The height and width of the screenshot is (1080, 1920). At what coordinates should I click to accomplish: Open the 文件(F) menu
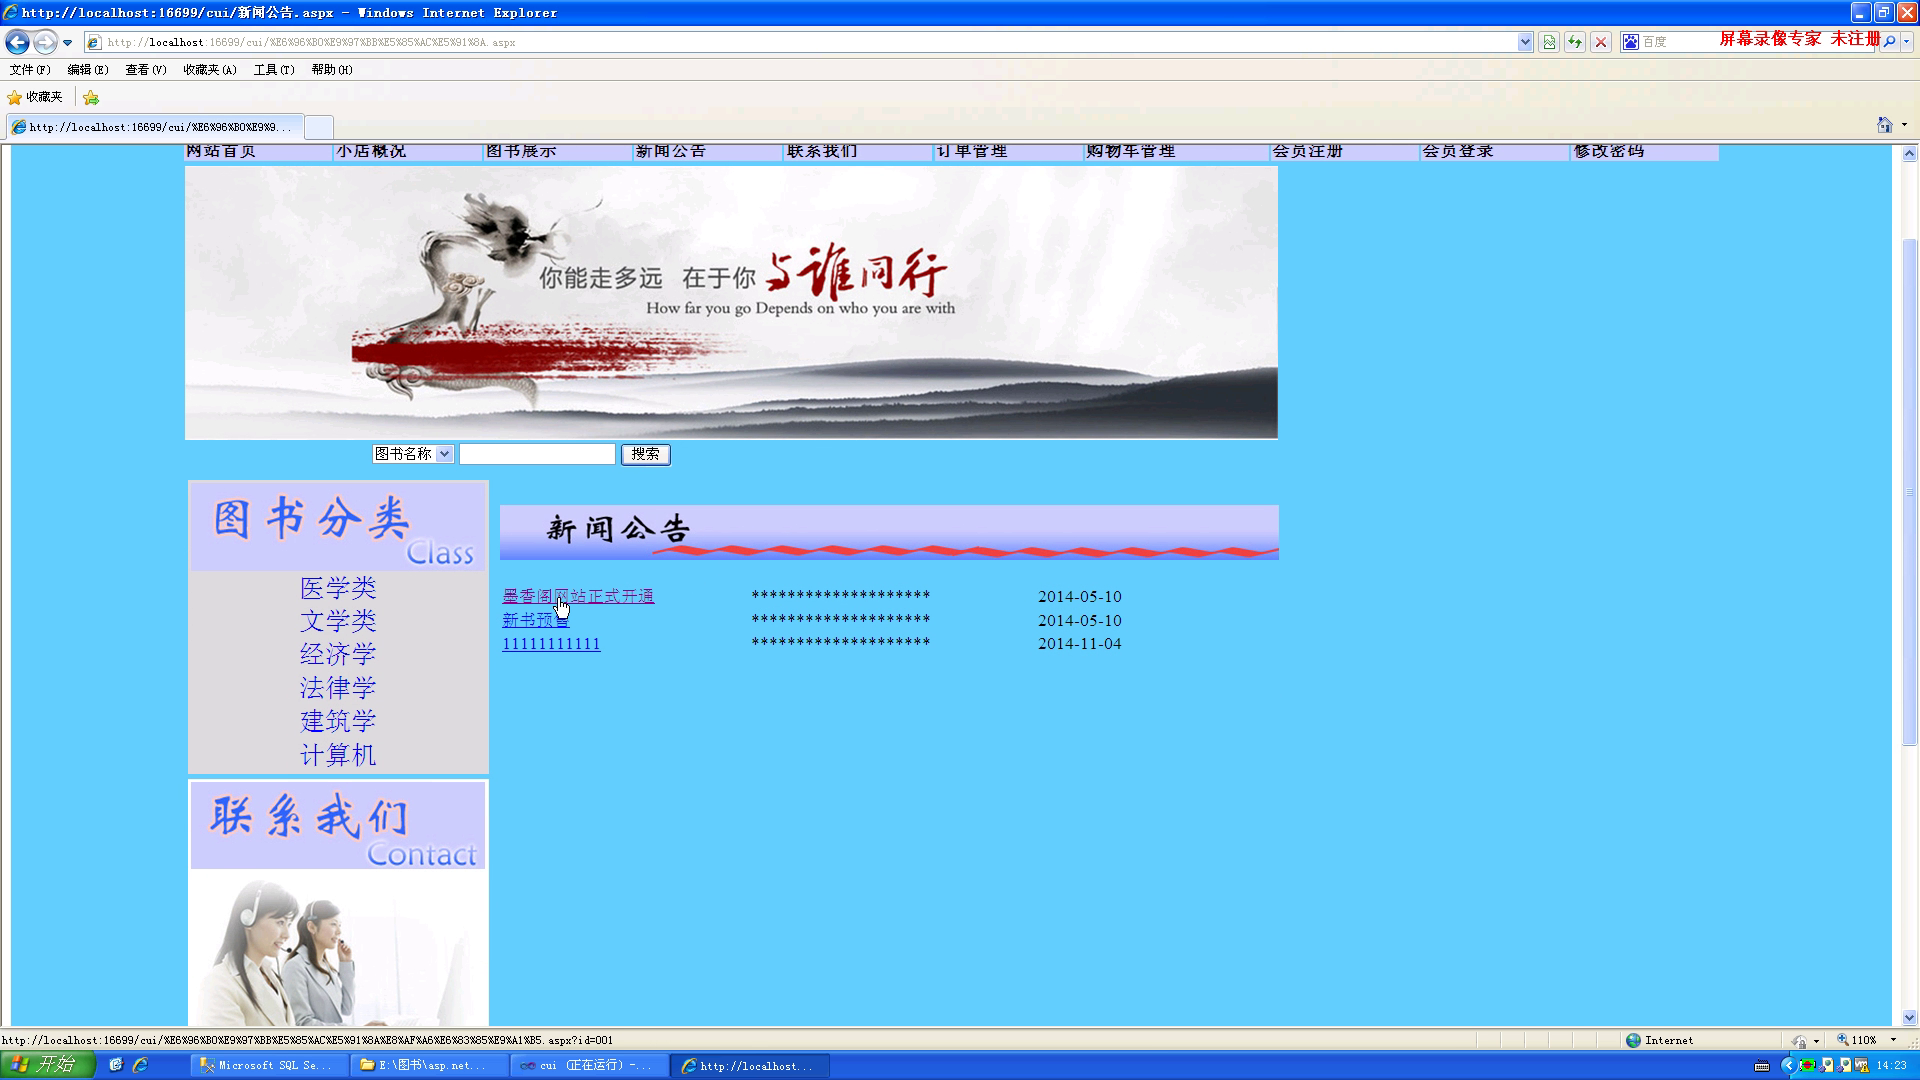click(30, 70)
